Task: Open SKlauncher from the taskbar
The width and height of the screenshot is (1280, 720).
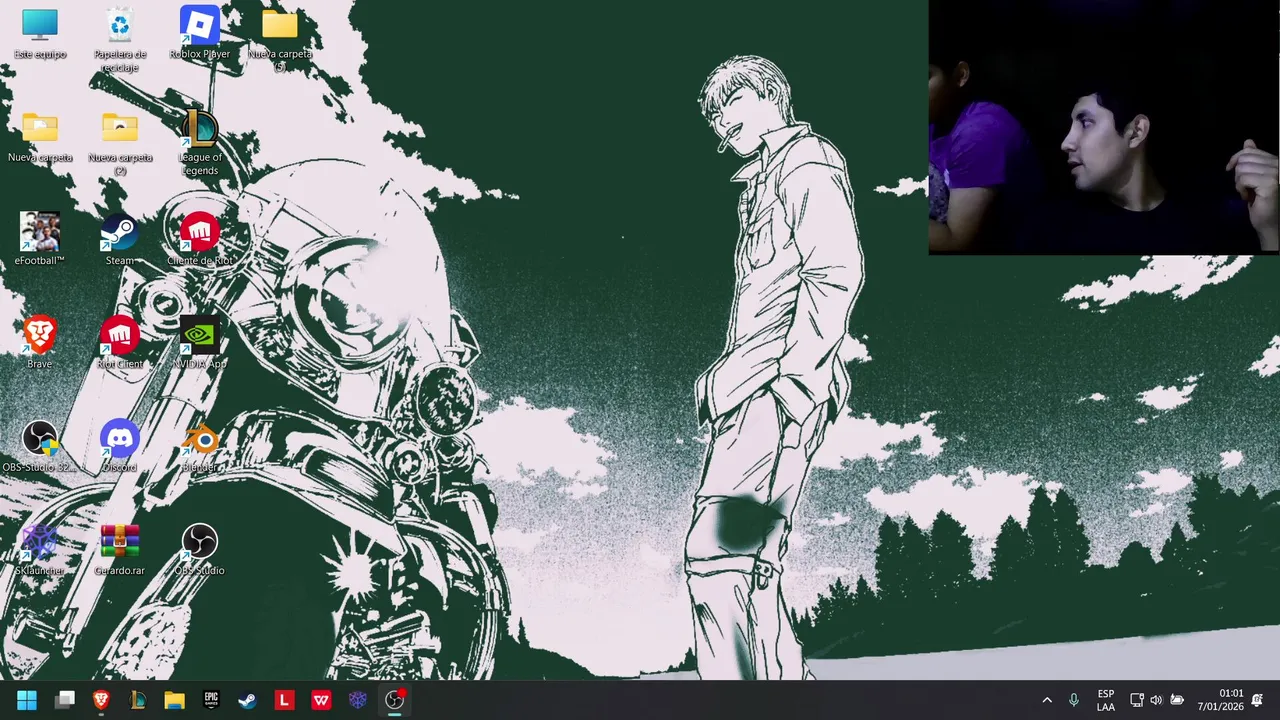Action: 357,700
